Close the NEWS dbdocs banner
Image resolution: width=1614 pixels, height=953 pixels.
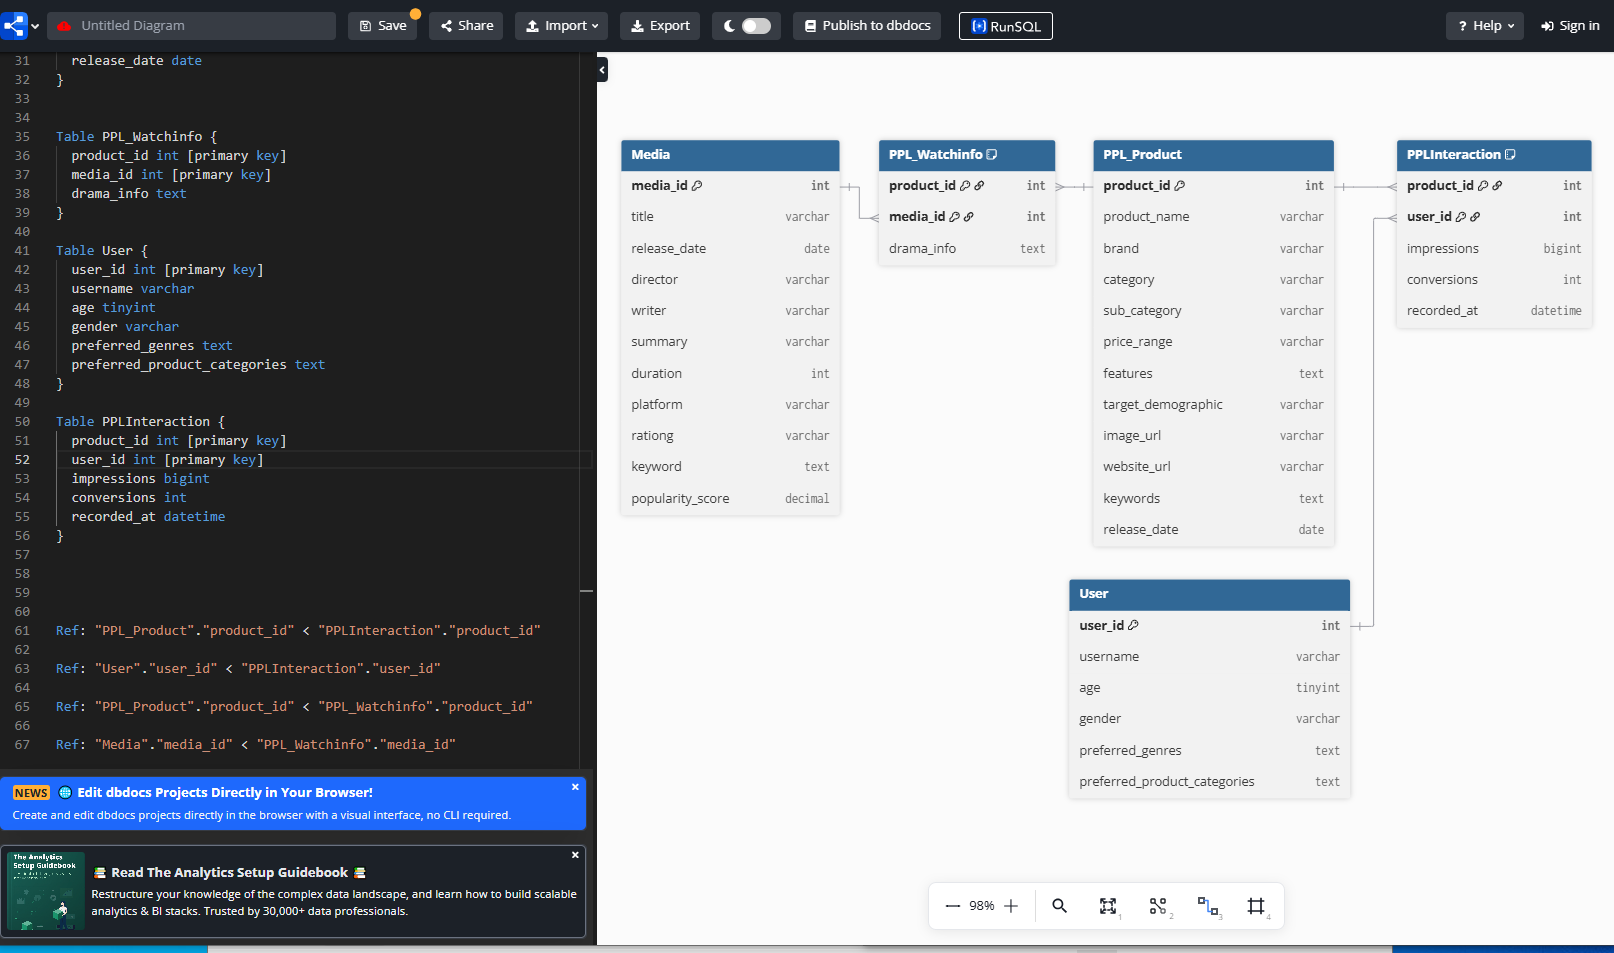click(x=575, y=787)
